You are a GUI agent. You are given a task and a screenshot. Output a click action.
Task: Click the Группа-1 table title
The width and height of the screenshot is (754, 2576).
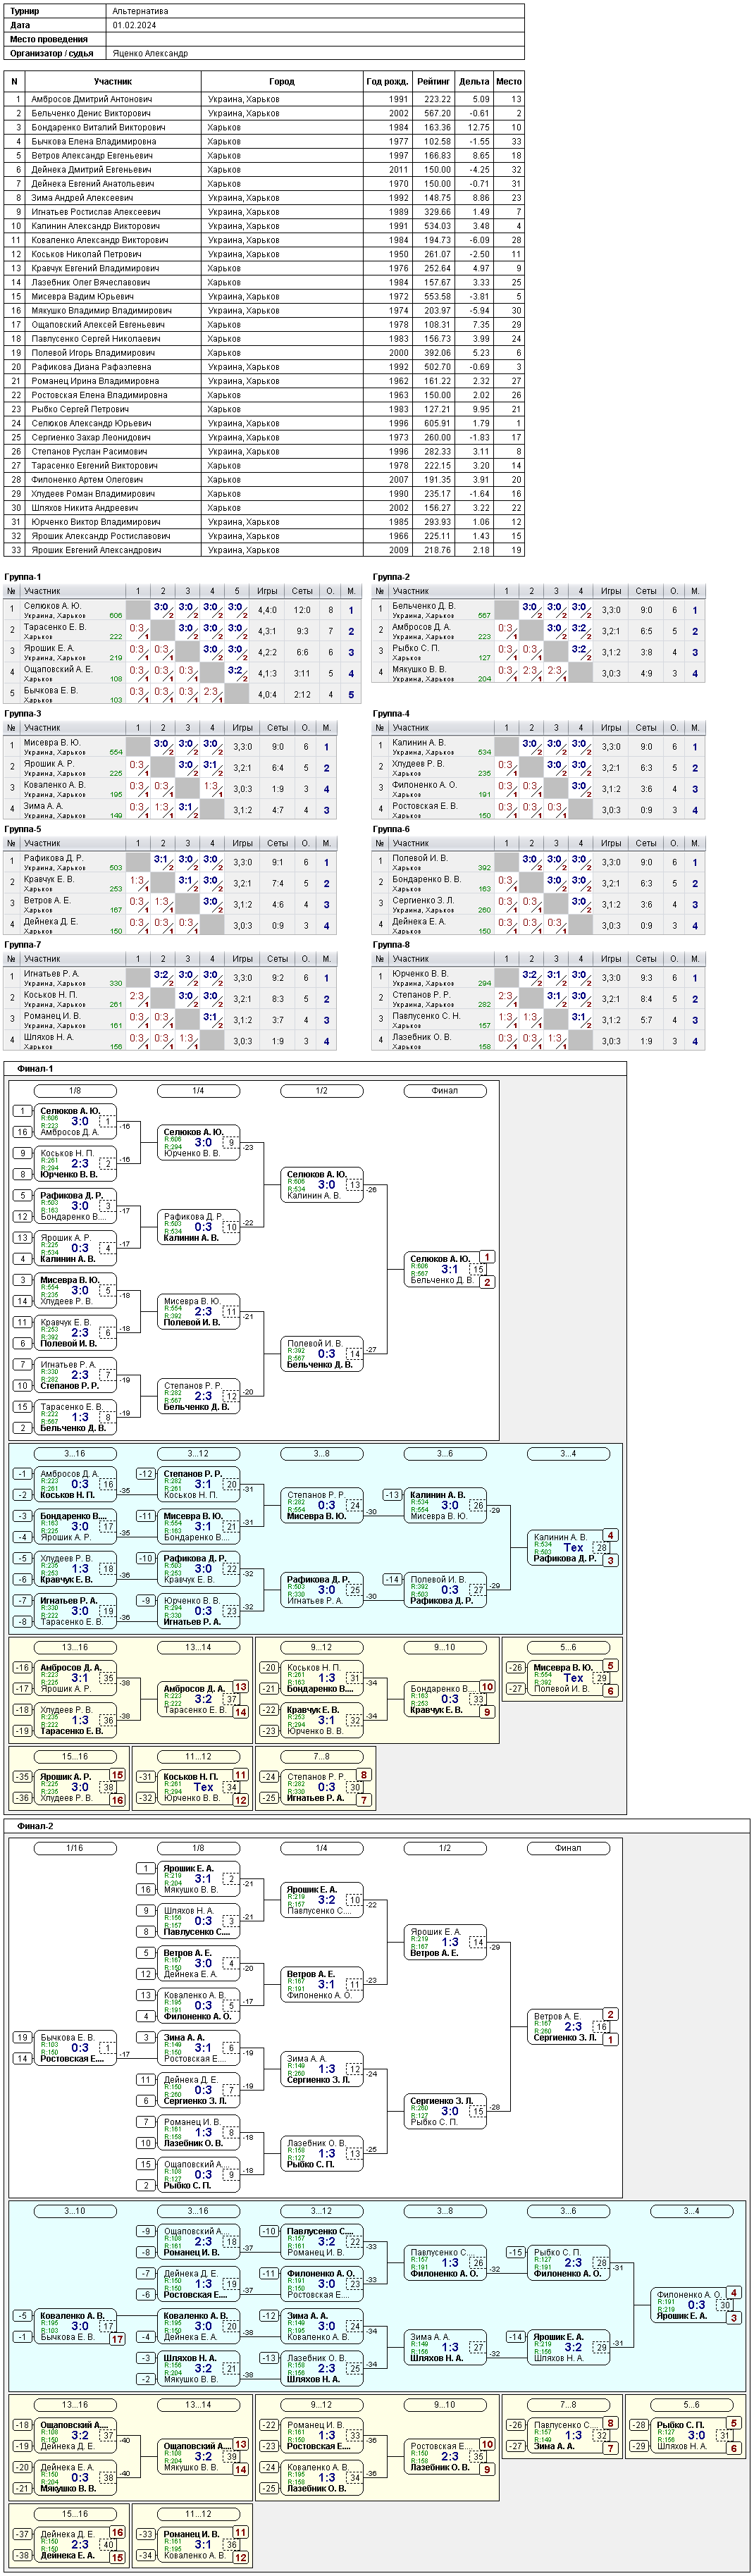click(23, 577)
